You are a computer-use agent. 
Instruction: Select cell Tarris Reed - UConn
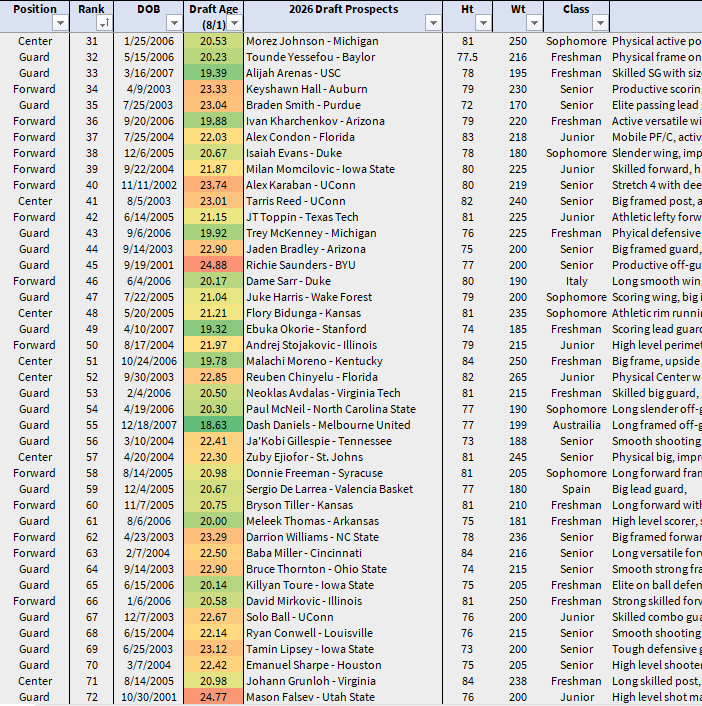coord(343,201)
